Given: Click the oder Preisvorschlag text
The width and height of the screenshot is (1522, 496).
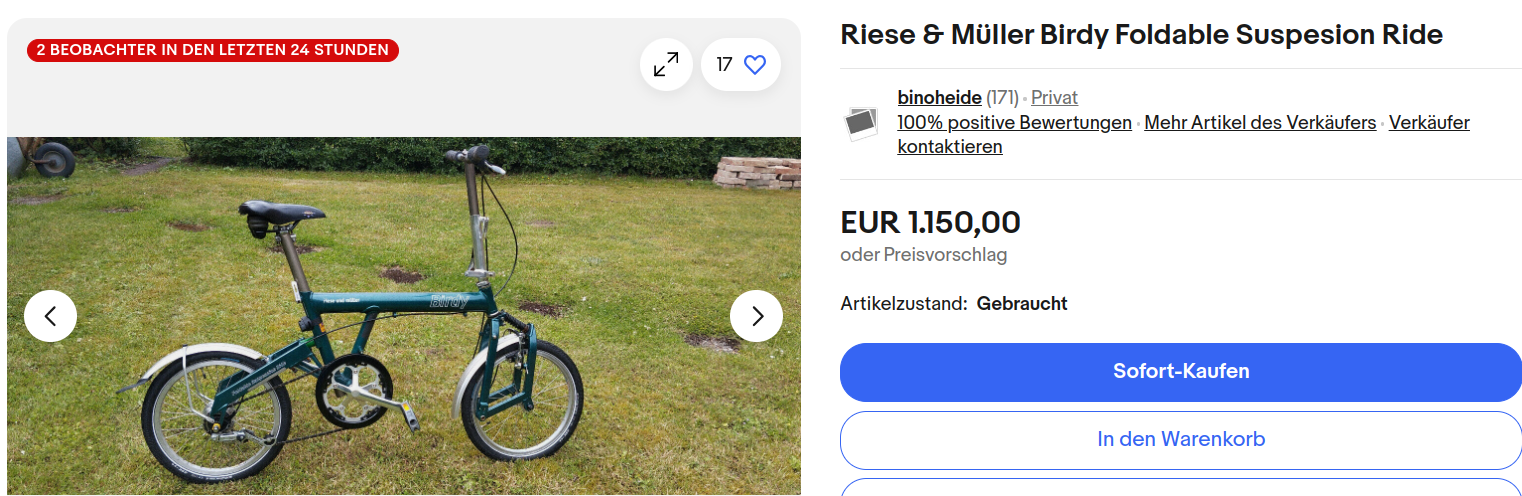Looking at the screenshot, I should pyautogui.click(x=923, y=255).
